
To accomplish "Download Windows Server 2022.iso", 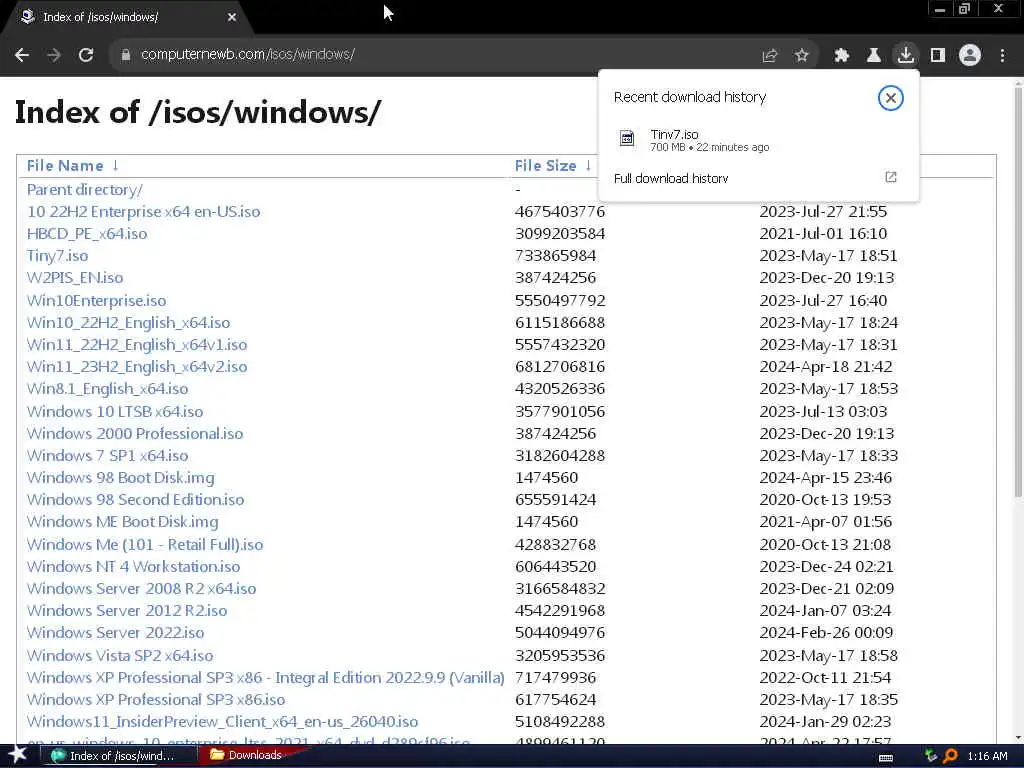I will point(115,633).
